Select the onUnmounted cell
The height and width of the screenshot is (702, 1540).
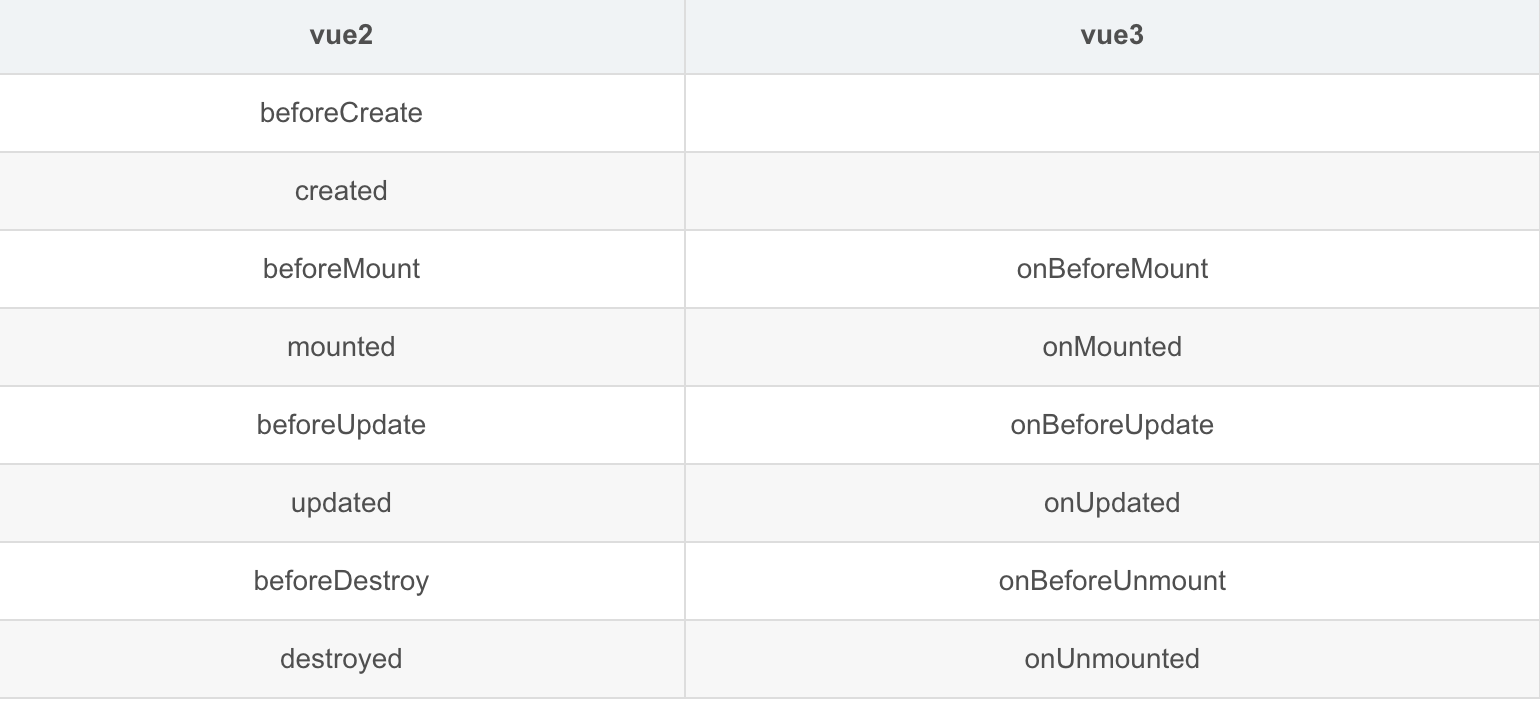coord(1112,659)
